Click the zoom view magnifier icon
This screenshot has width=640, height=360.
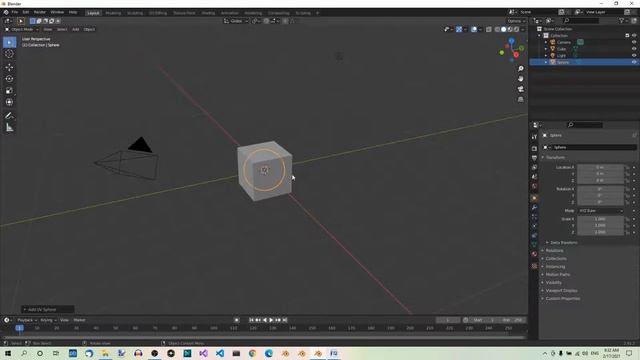(x=520, y=69)
